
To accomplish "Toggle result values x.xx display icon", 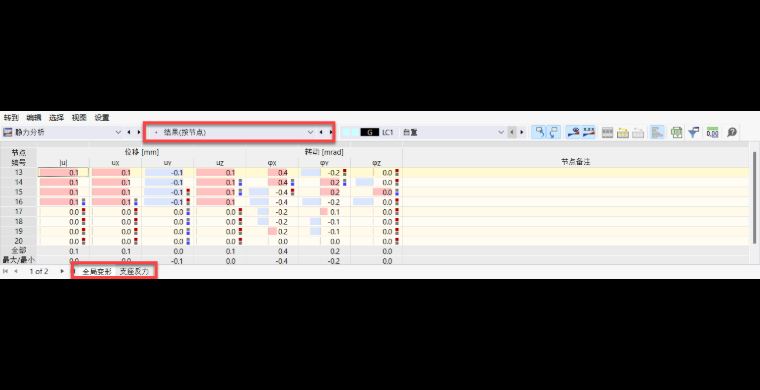I will point(588,132).
